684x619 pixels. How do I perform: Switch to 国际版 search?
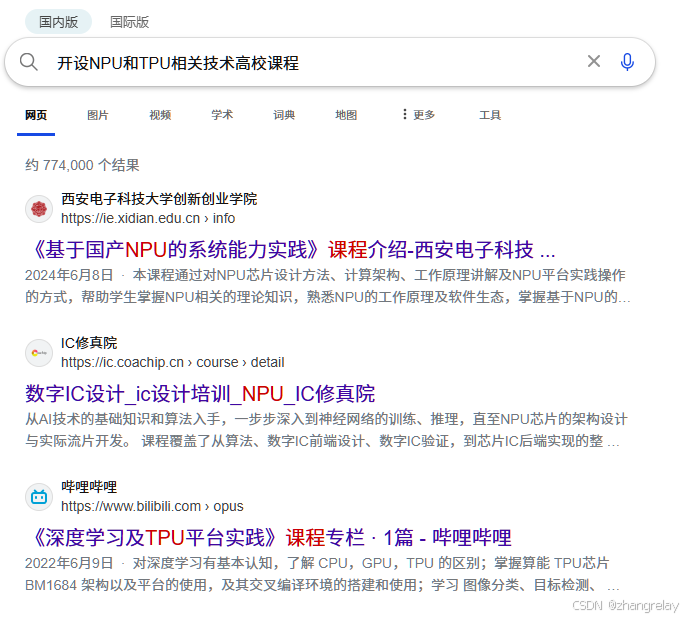coord(129,22)
